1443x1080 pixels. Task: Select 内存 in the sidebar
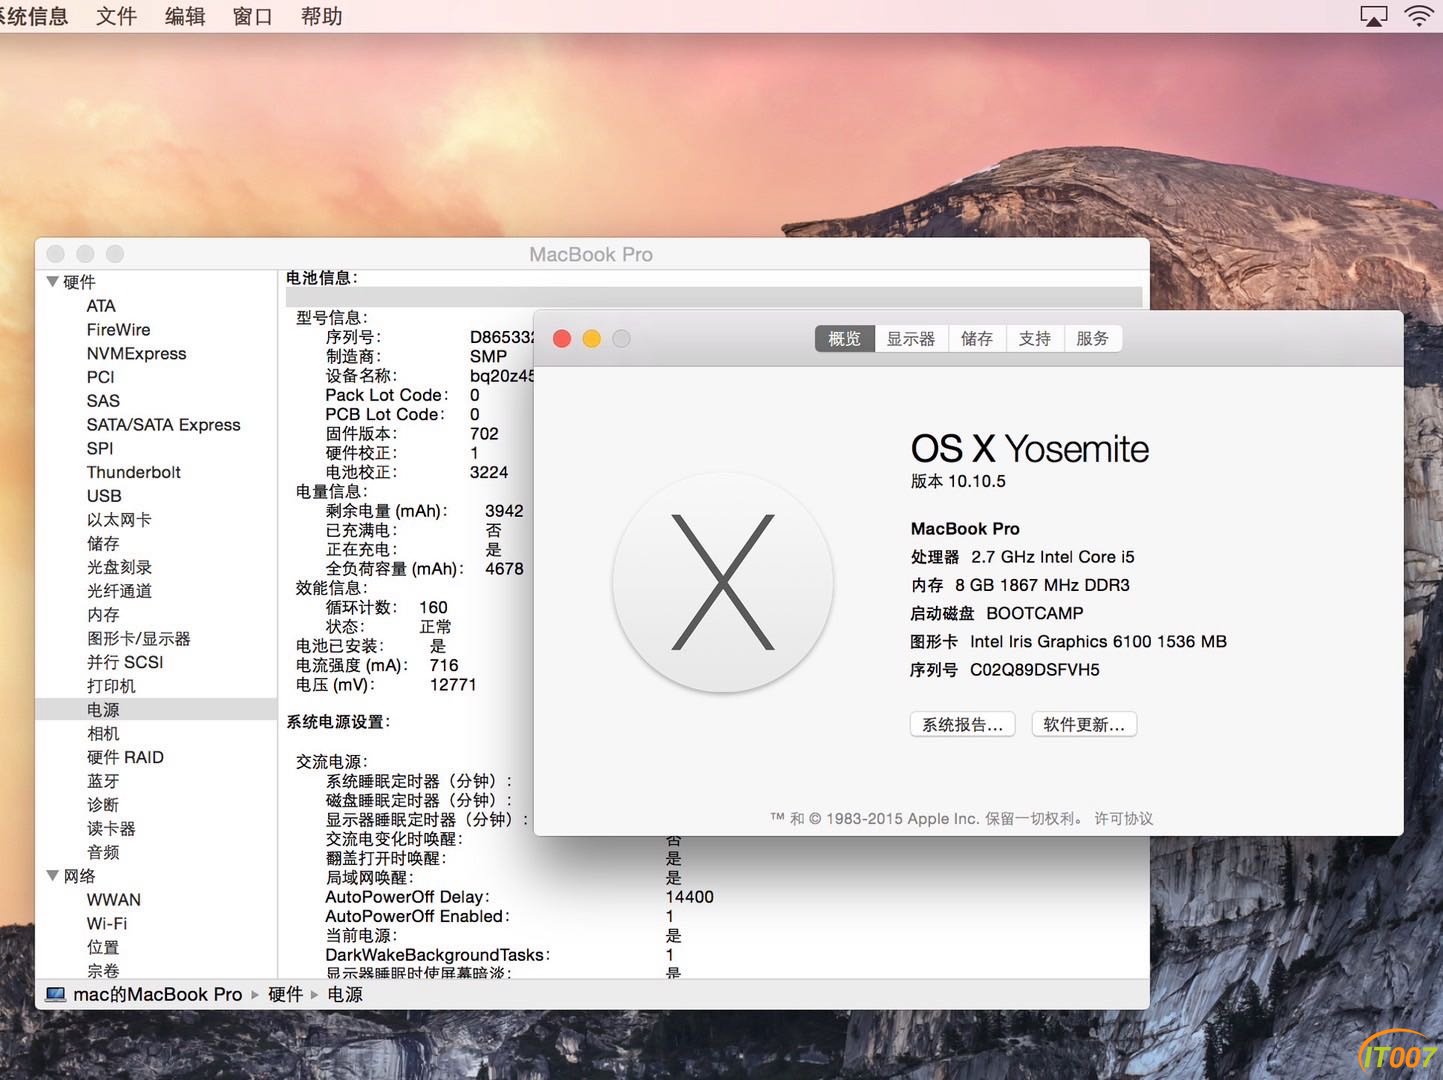[x=103, y=615]
